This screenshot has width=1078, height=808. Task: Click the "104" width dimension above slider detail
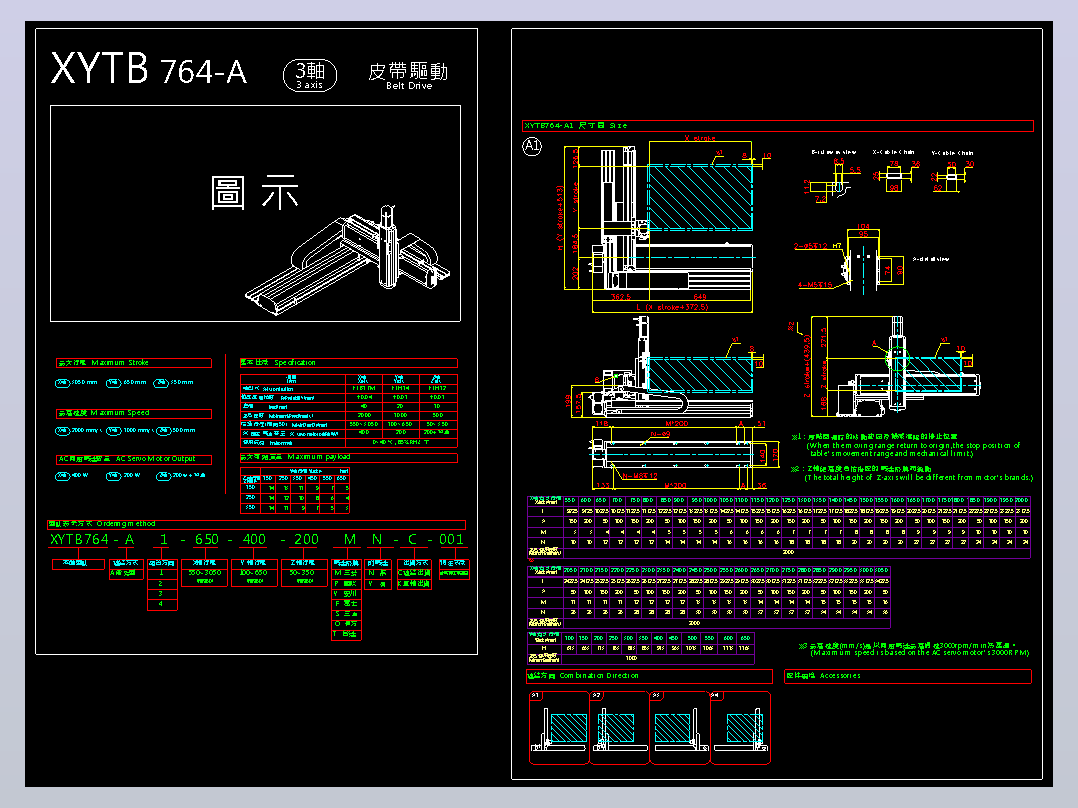coord(863,227)
